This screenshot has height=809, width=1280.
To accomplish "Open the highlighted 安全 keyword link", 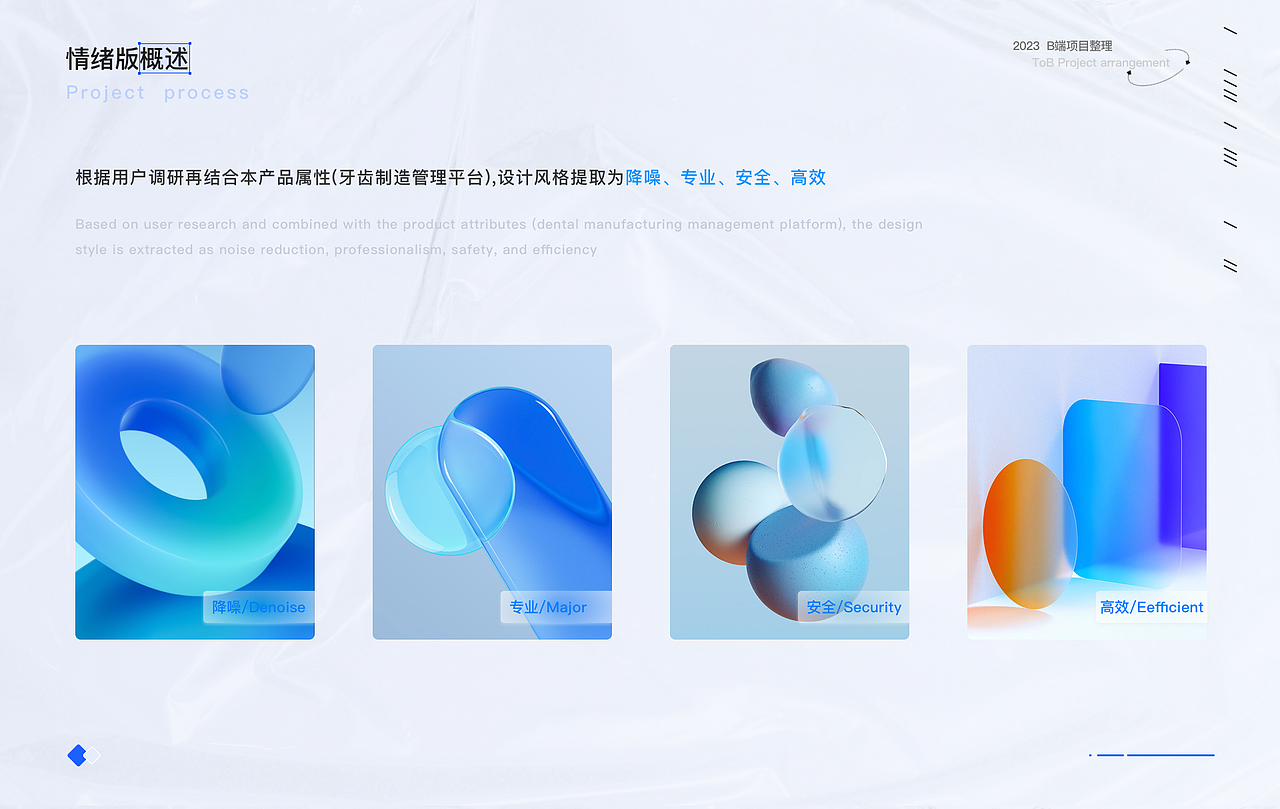I will [753, 177].
